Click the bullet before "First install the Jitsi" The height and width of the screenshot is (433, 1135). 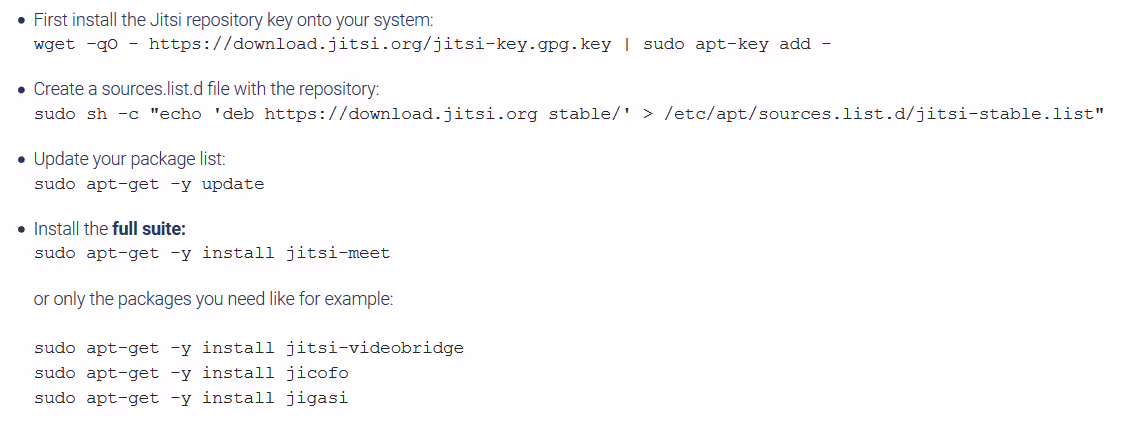pos(21,22)
